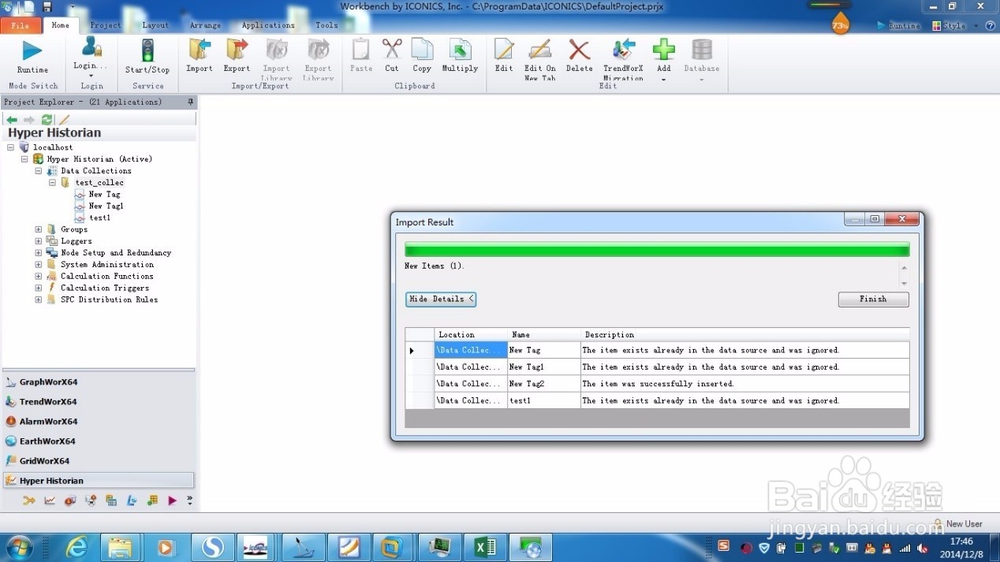Select the test1 tree item
The height and width of the screenshot is (562, 1000).
[99, 218]
